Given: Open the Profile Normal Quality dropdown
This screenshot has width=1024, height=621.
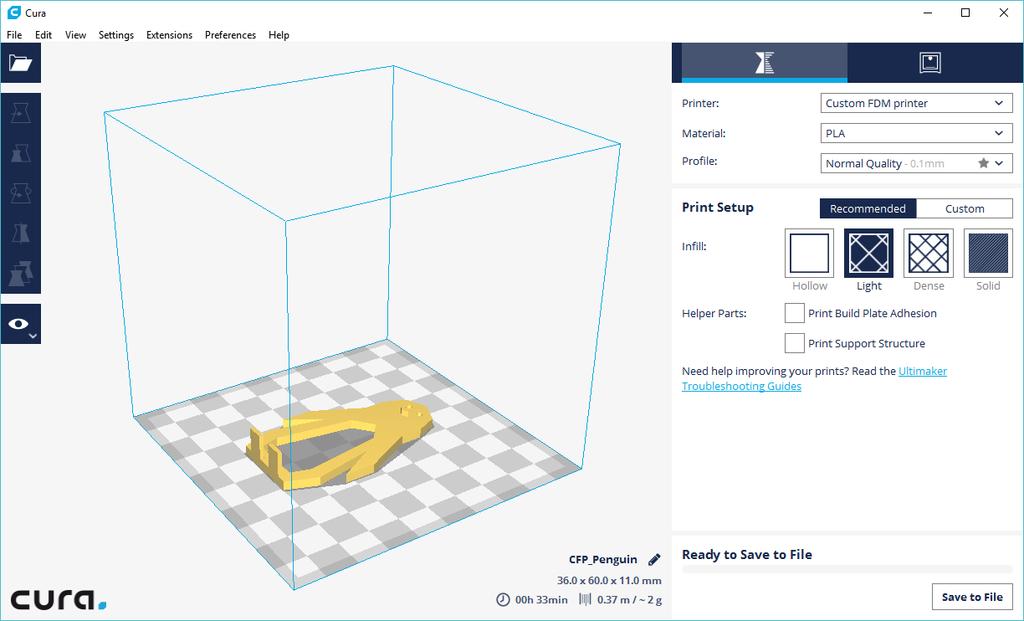Looking at the screenshot, I should (x=916, y=163).
